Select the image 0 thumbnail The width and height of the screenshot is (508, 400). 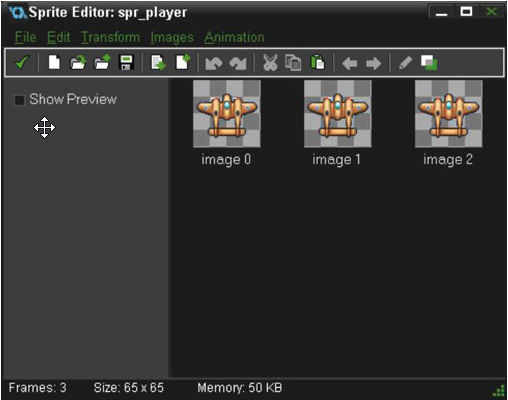coord(227,114)
